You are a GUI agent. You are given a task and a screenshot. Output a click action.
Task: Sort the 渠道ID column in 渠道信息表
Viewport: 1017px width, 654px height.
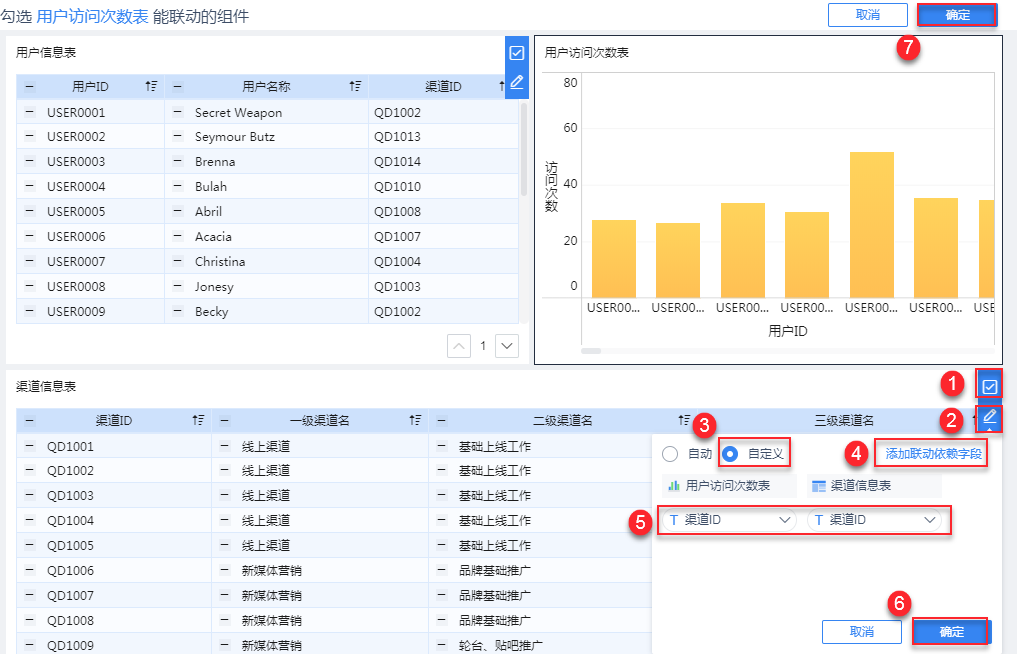[x=198, y=420]
